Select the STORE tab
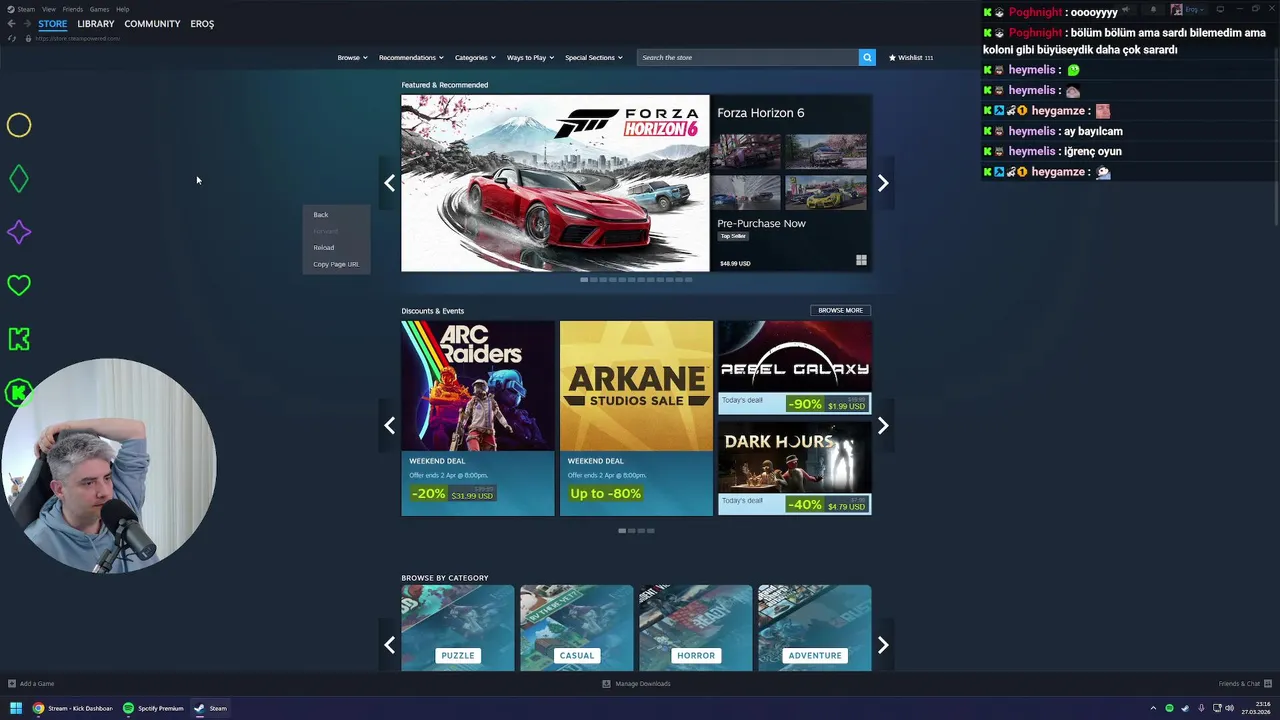Image resolution: width=1280 pixels, height=720 pixels. click(x=53, y=24)
